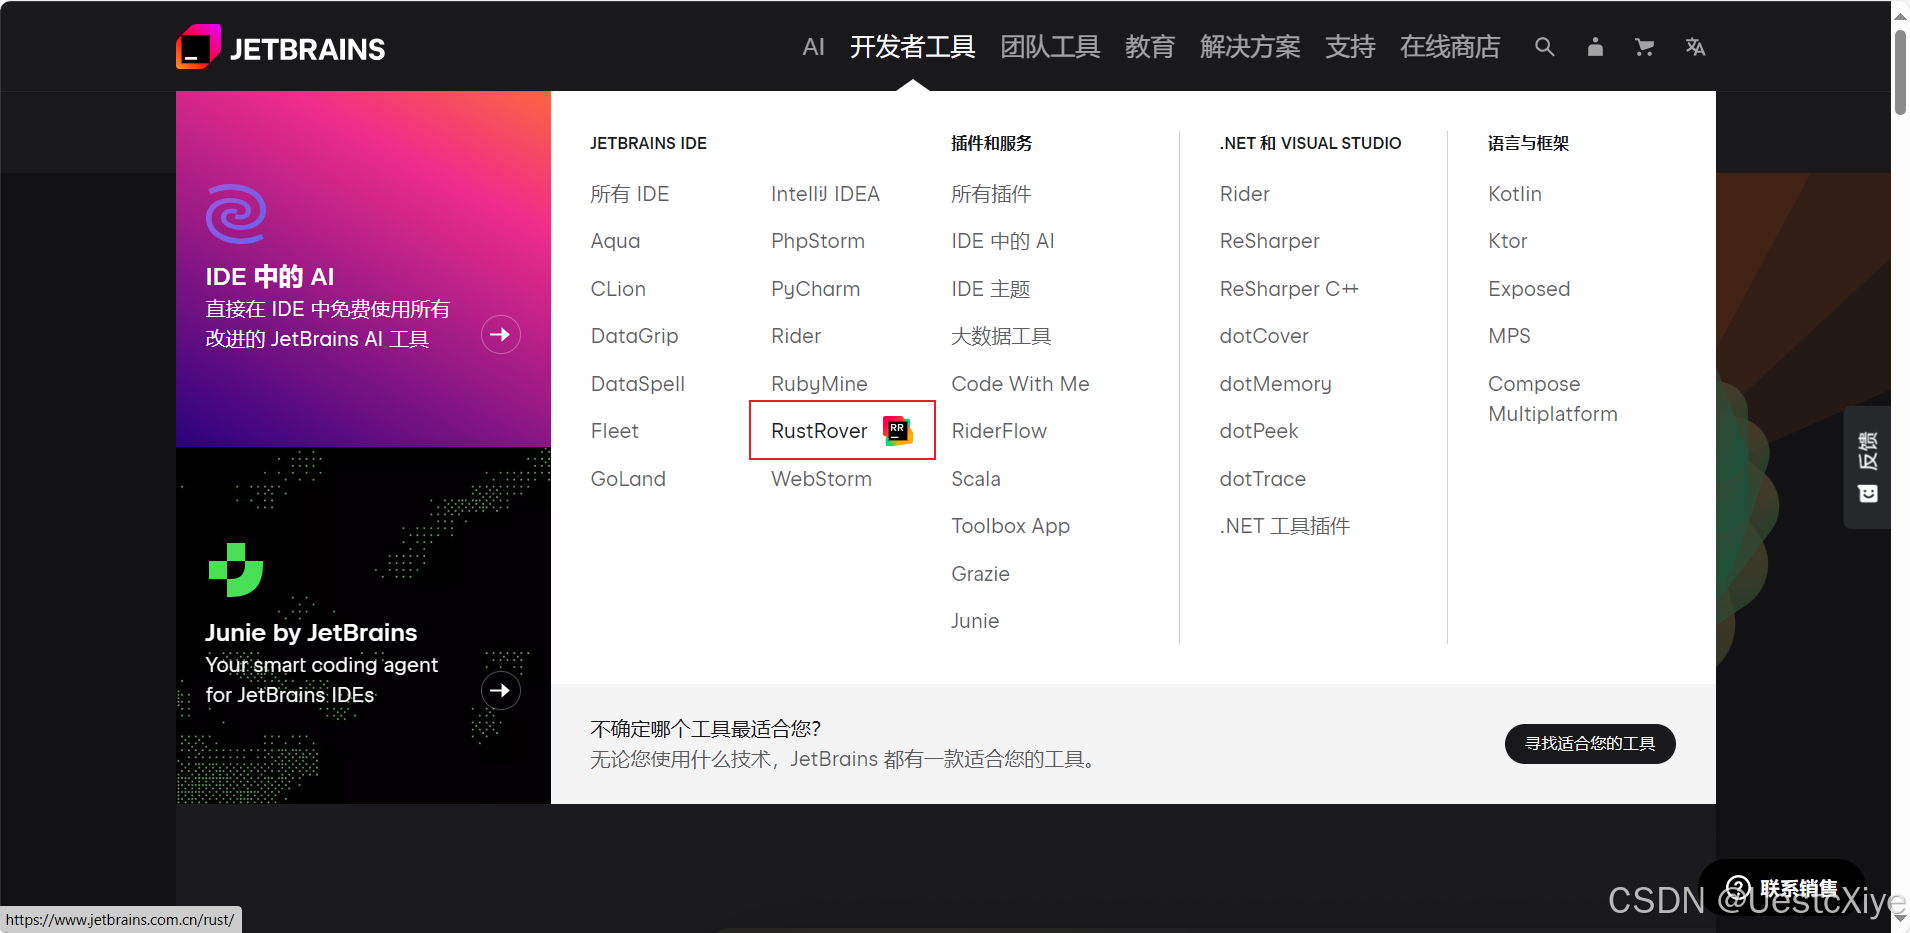Open the dotPeek link
Screen dimensions: 1910x933
[x=1258, y=431]
